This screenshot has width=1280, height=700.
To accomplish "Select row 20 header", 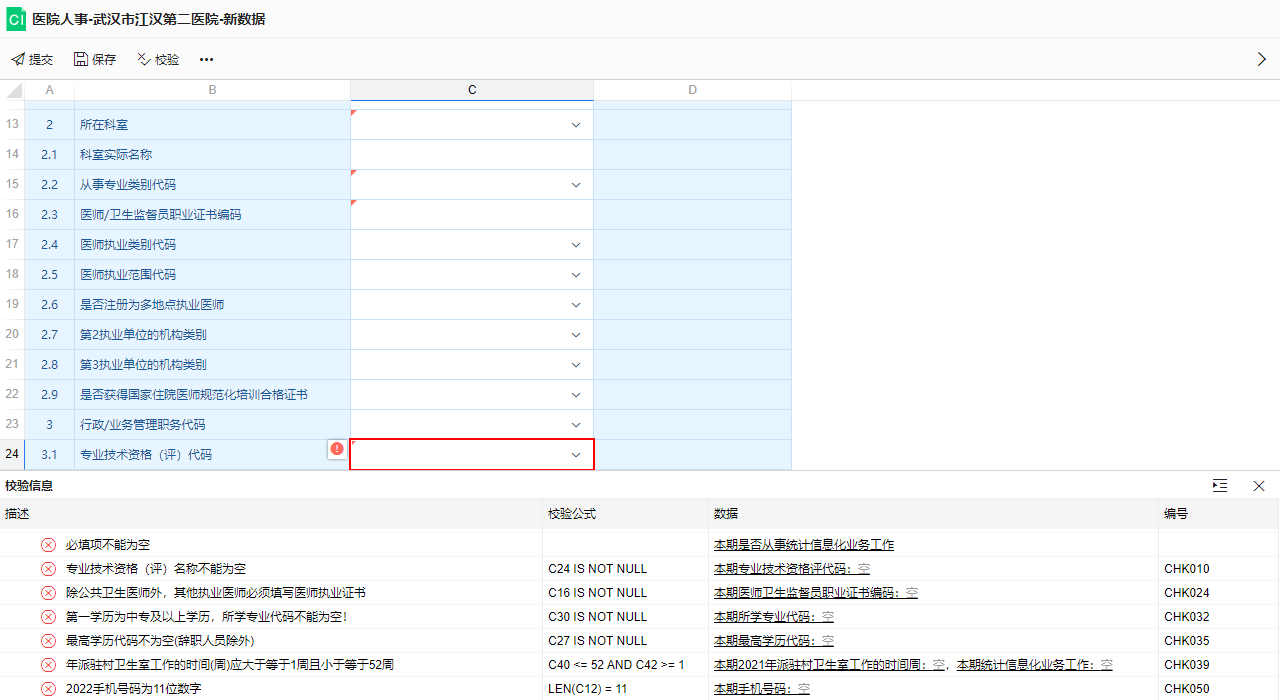I will click(x=12, y=335).
